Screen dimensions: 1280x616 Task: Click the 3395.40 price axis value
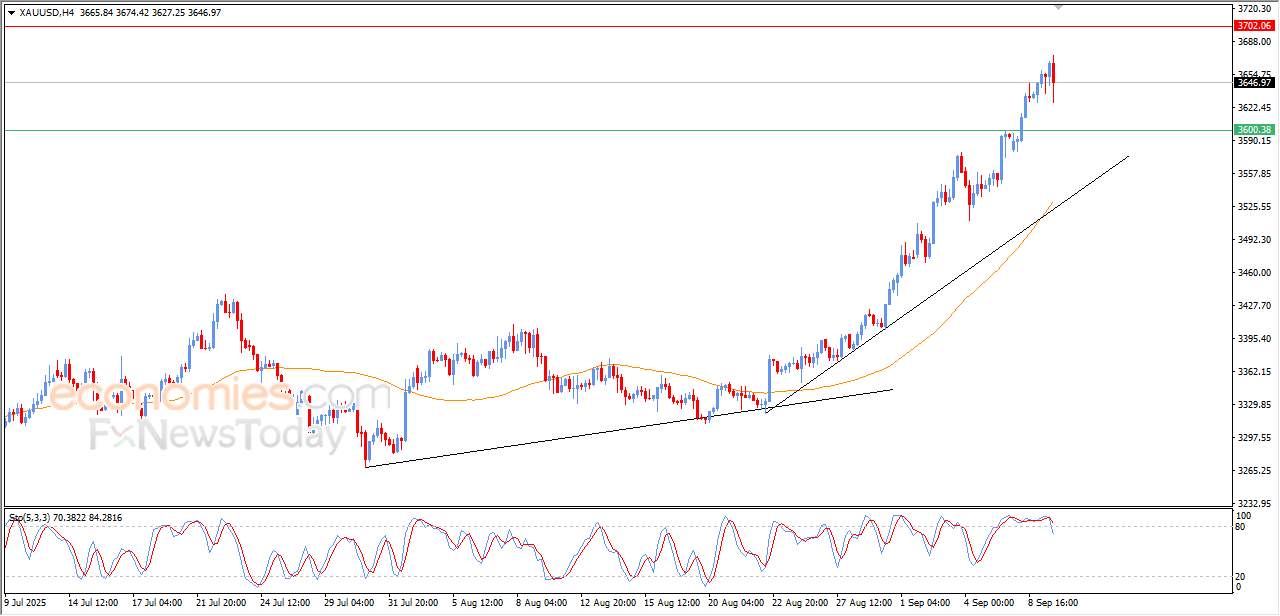coord(1254,339)
